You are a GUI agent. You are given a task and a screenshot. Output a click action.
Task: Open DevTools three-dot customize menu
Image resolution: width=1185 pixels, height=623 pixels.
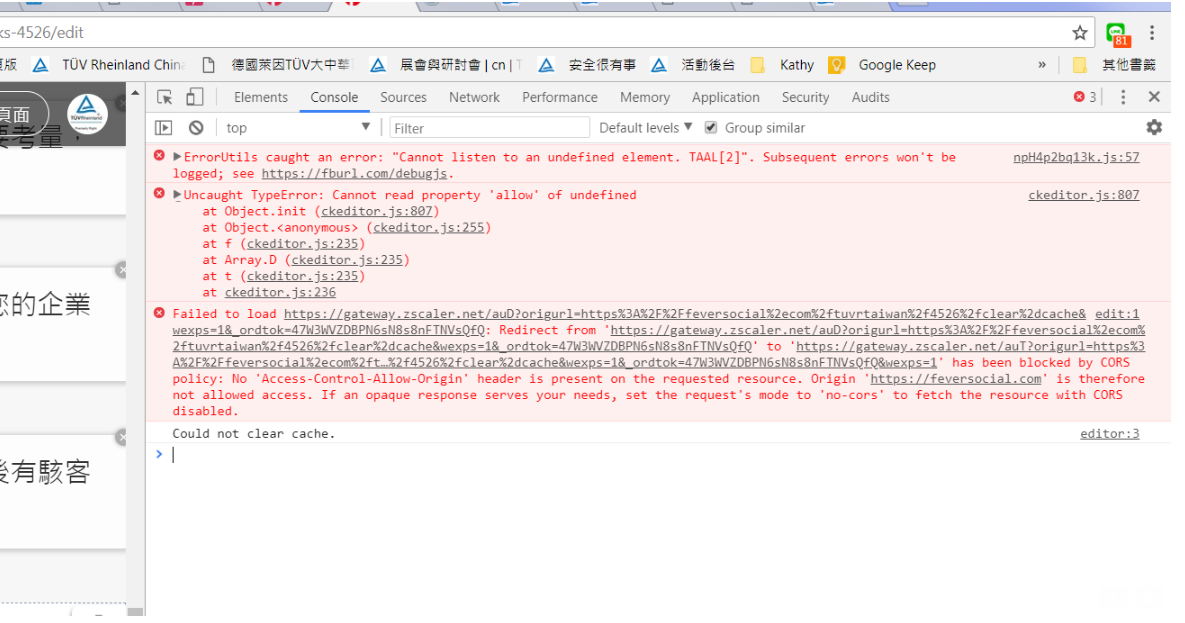[x=1123, y=97]
